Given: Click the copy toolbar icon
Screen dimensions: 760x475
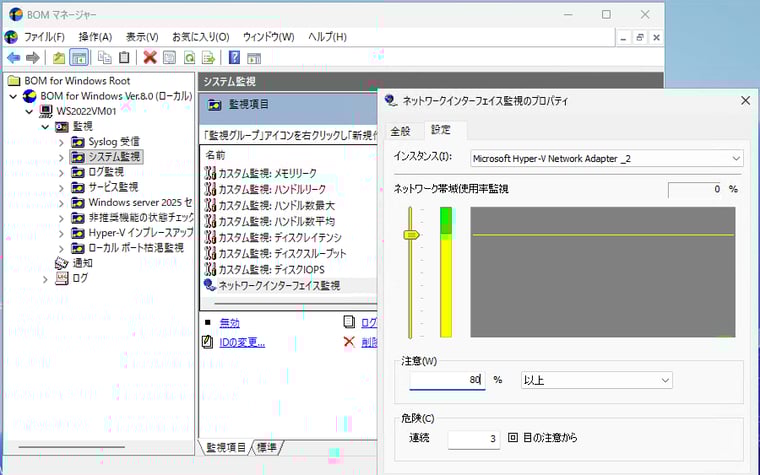Looking at the screenshot, I should click(104, 58).
